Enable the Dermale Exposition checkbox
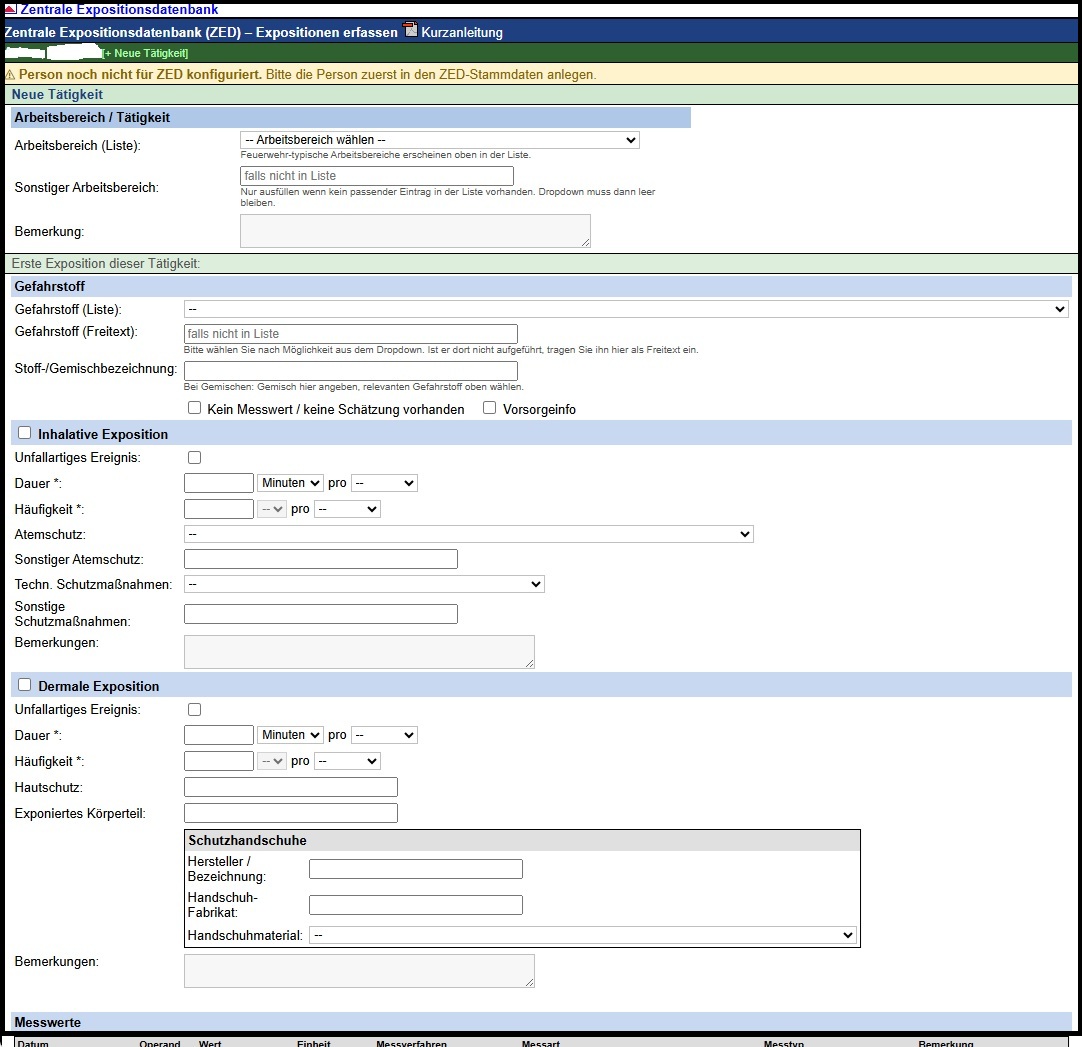Screen dimensions: 1082x1047 click(x=25, y=685)
